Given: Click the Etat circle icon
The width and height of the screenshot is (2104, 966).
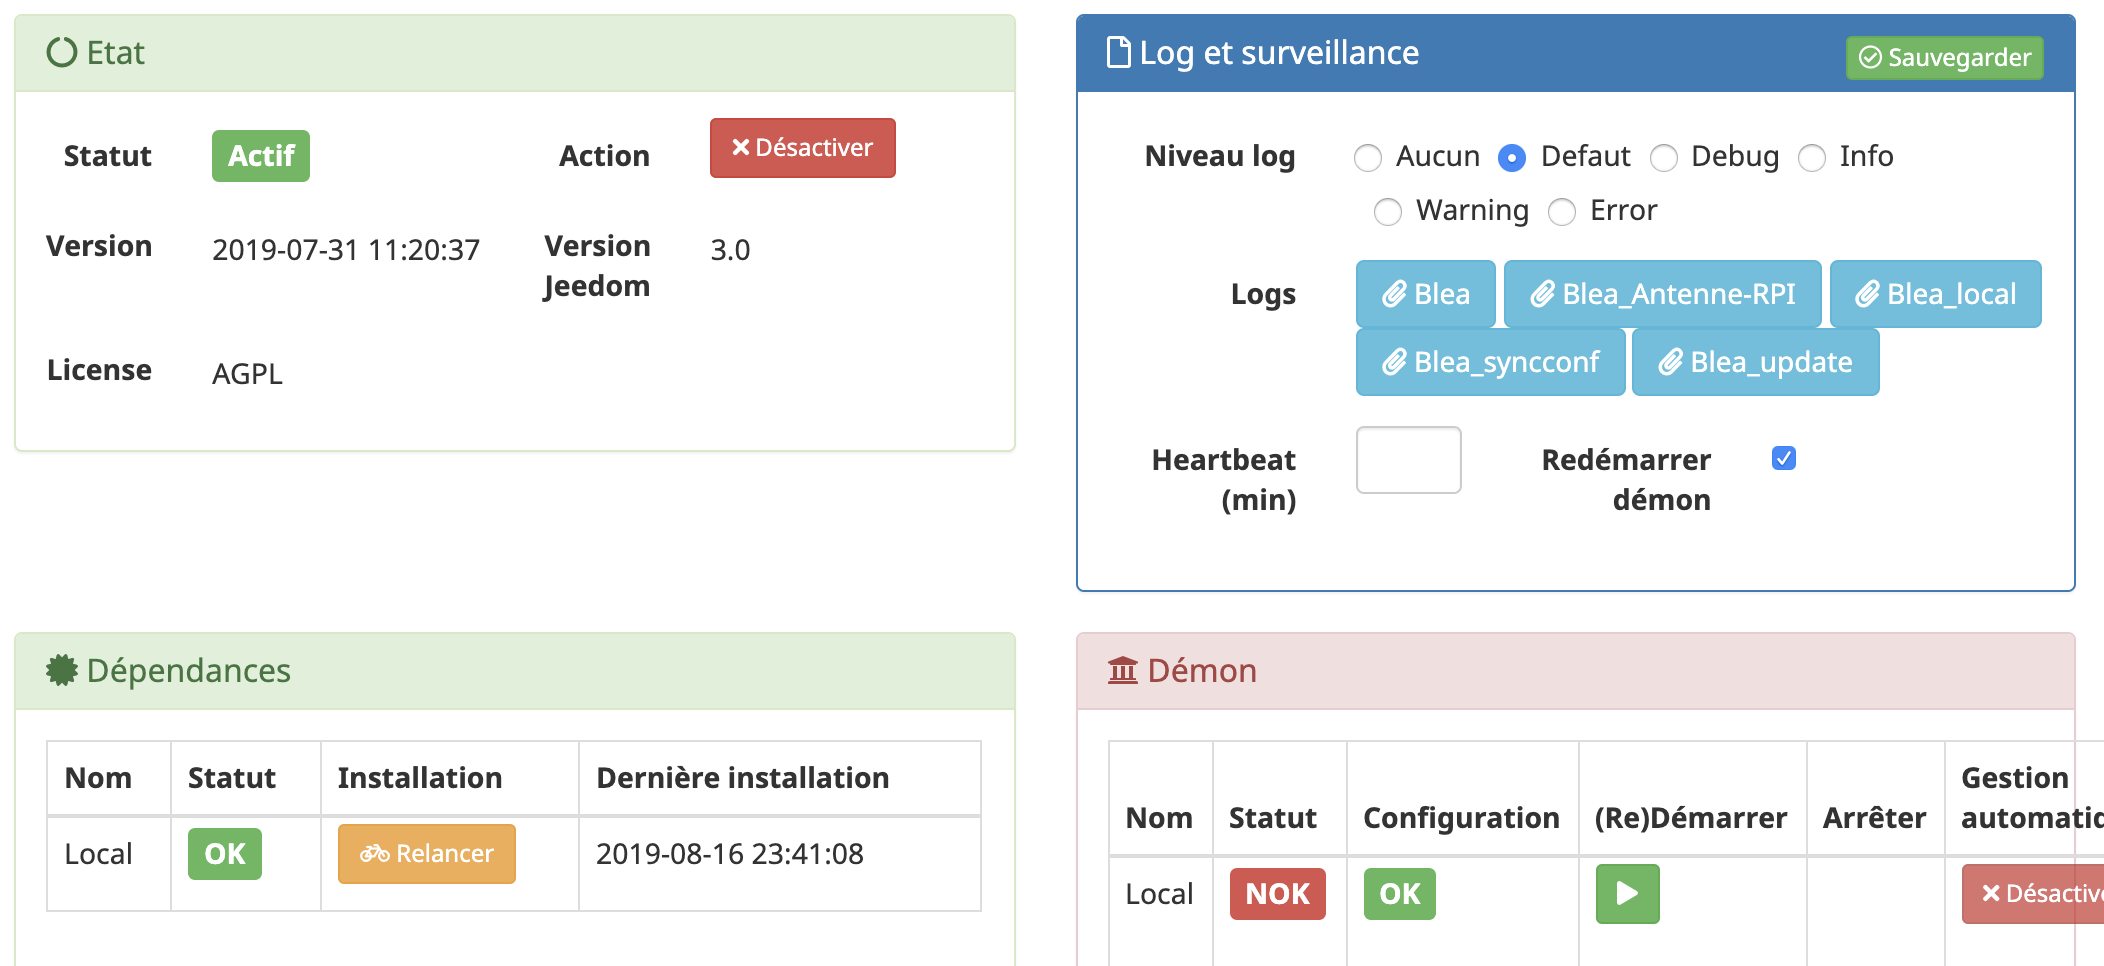Looking at the screenshot, I should coord(62,52).
